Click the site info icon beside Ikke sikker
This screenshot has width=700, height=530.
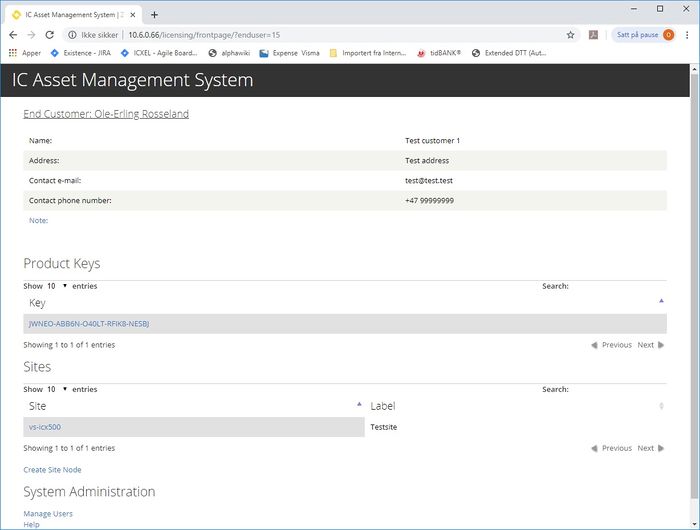[72, 35]
